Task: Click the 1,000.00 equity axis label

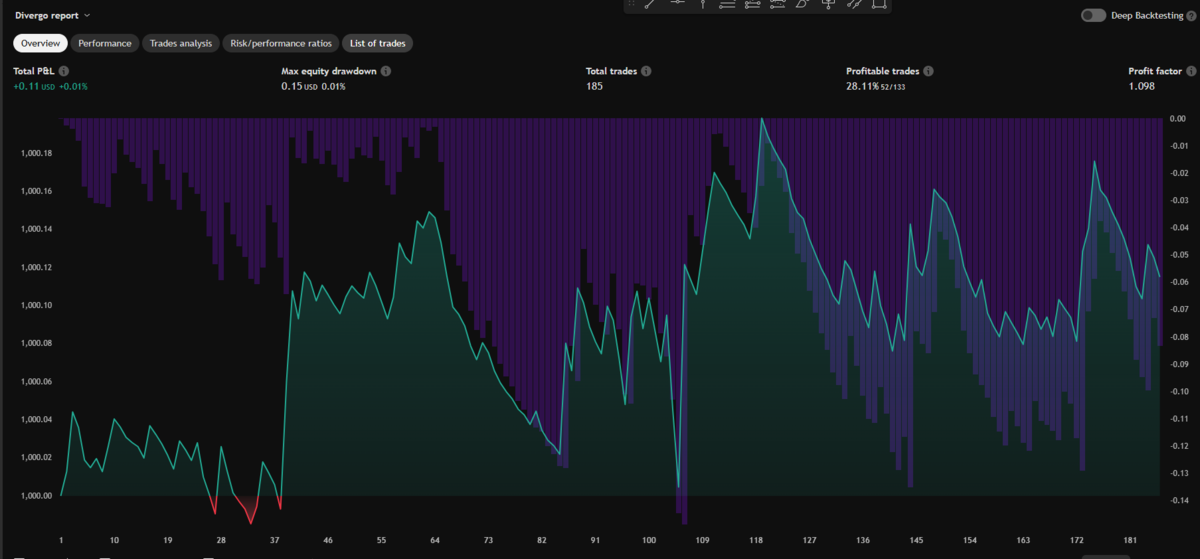Action: click(x=36, y=495)
